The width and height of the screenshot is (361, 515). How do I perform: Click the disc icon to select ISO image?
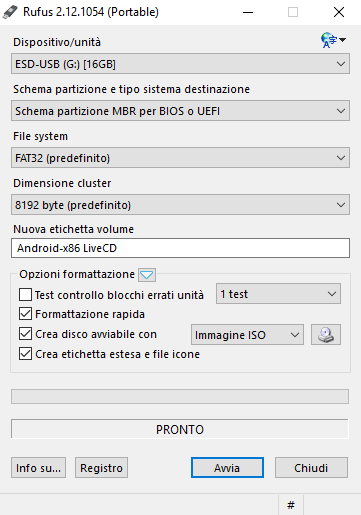coord(326,334)
